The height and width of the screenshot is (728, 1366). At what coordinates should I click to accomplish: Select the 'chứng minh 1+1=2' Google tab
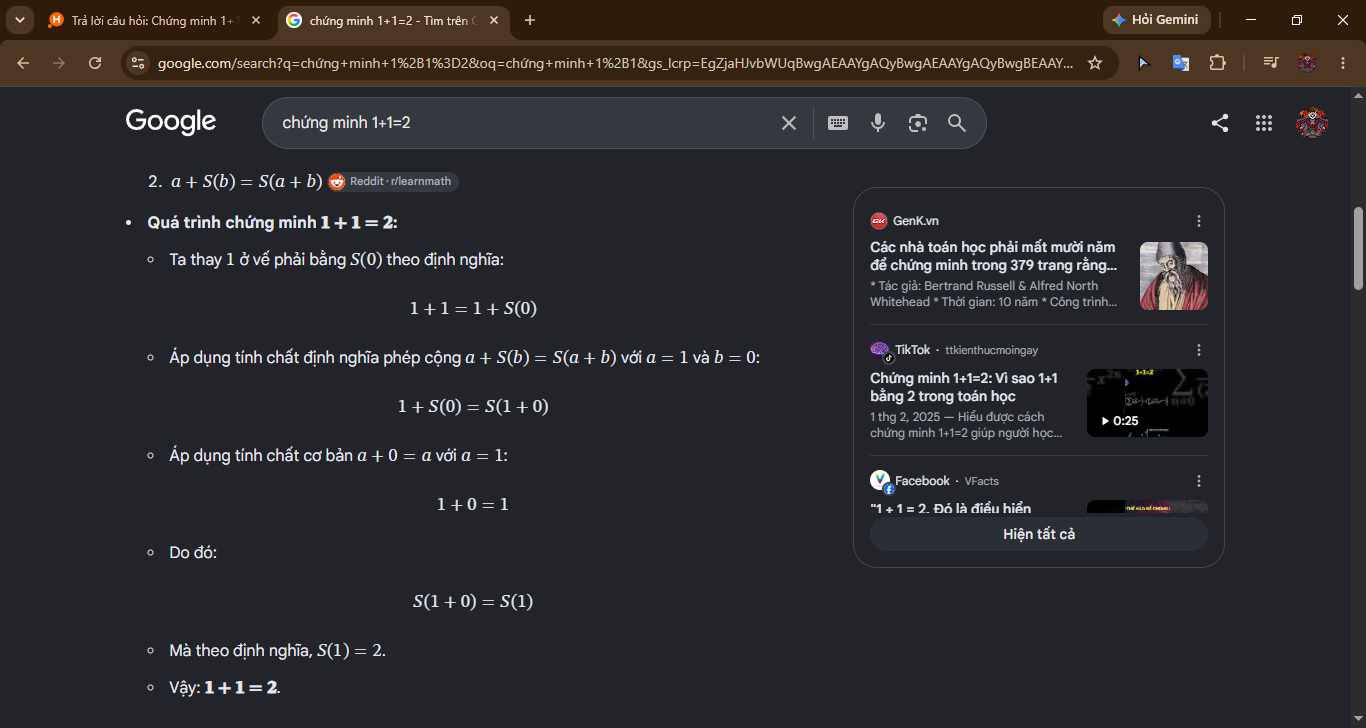pos(393,20)
